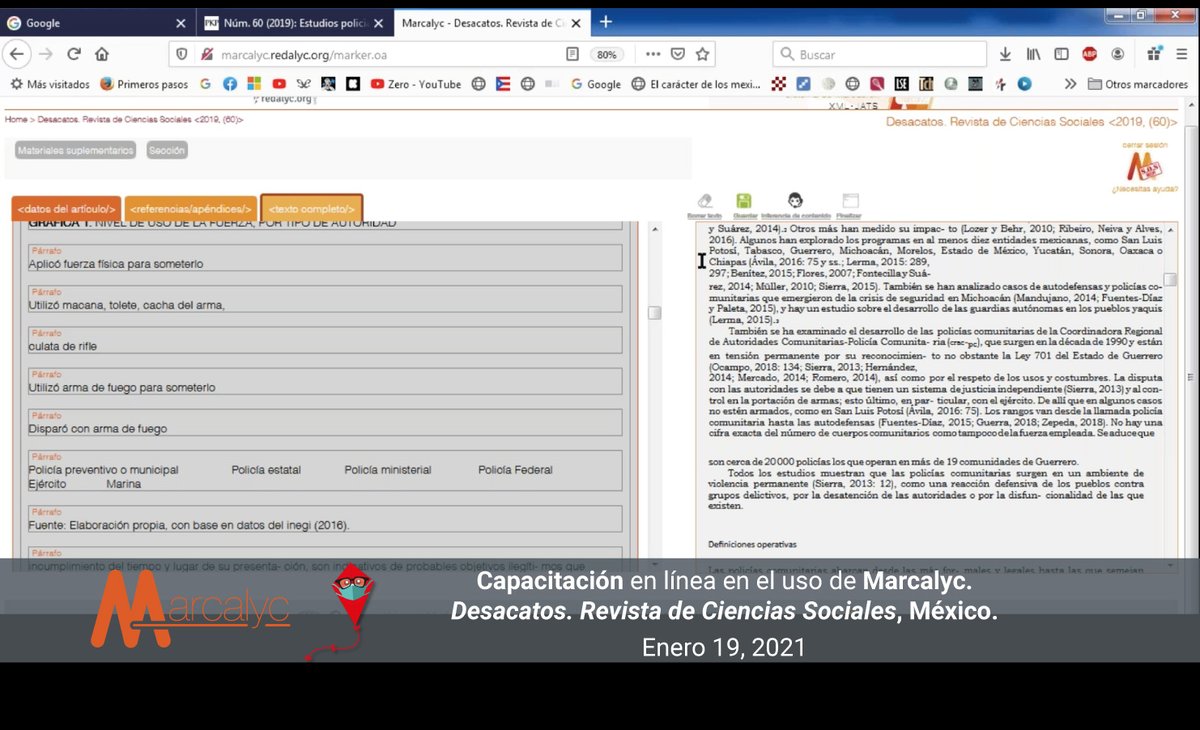Go to Firefox home page
Screen dimensions: 1200x730
pyautogui.click(x=102, y=54)
